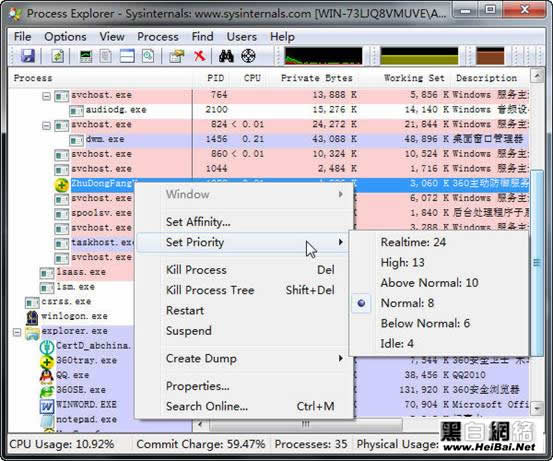Click the lsass.exe process icon

click(47, 273)
